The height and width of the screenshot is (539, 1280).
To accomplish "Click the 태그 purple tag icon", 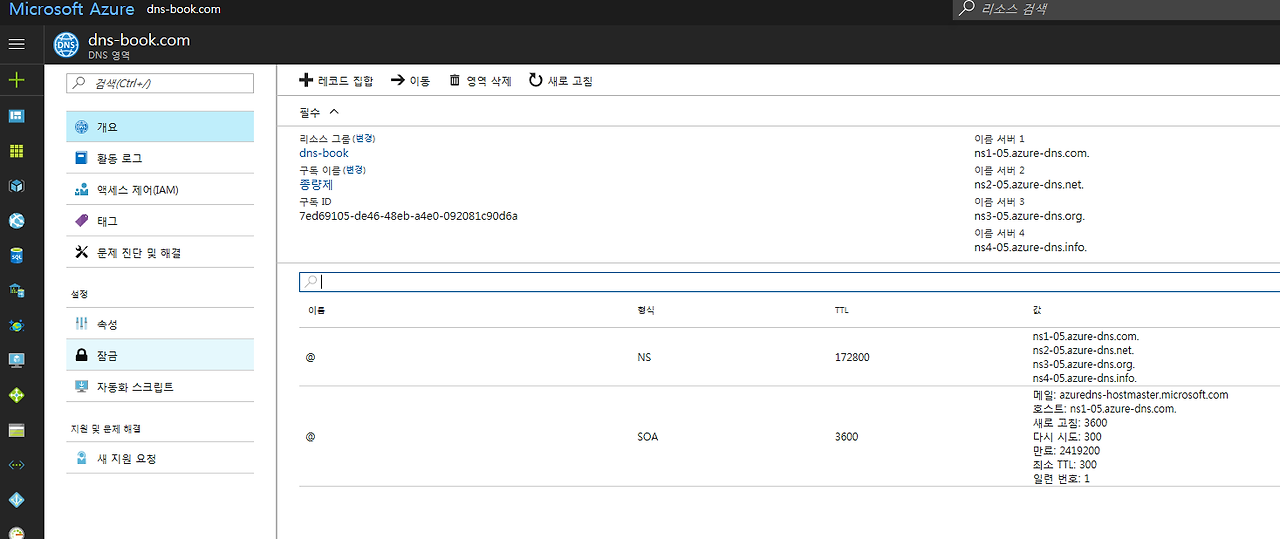I will coord(82,221).
